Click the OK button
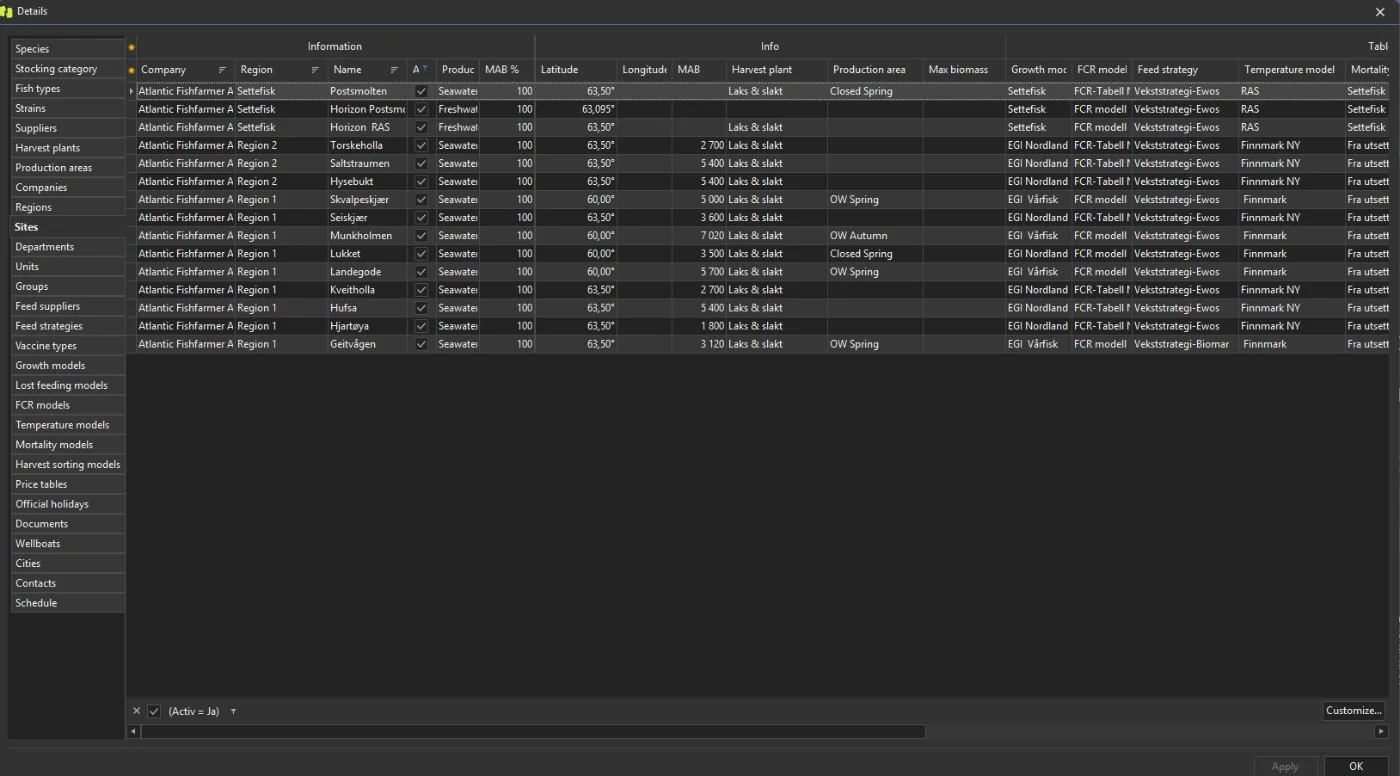The height and width of the screenshot is (776, 1400). click(1356, 766)
